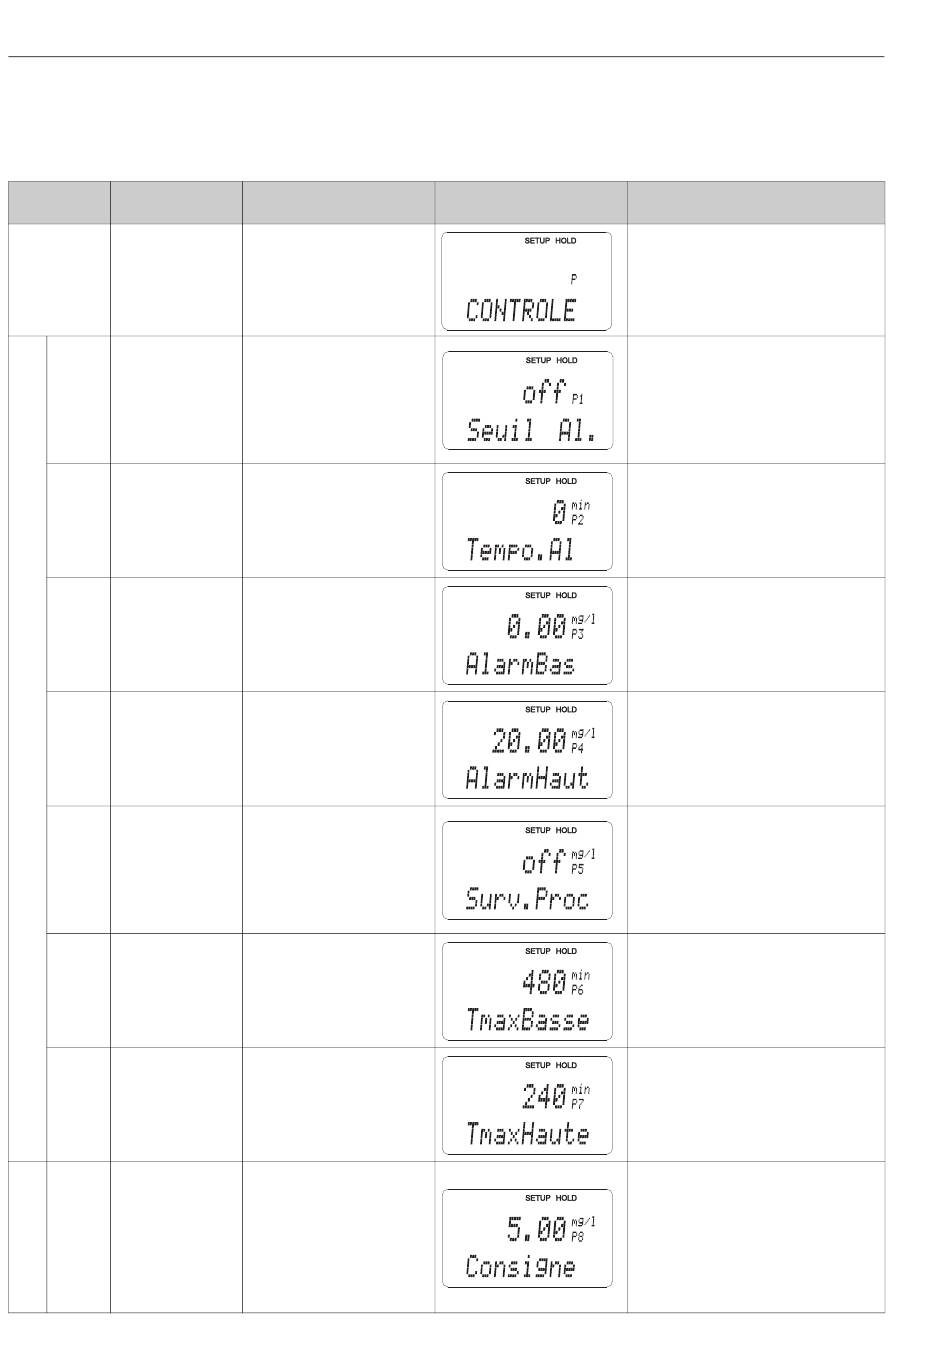This screenshot has width=950, height=1370.
Task: Click the AlarmBas 0.00 display
Action: coord(527,636)
